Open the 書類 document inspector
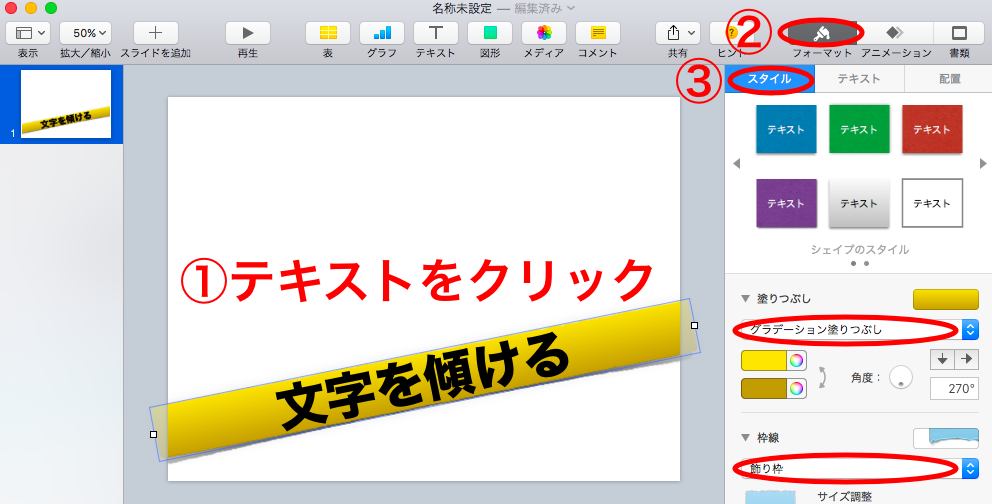This screenshot has width=992, height=504. pos(959,33)
